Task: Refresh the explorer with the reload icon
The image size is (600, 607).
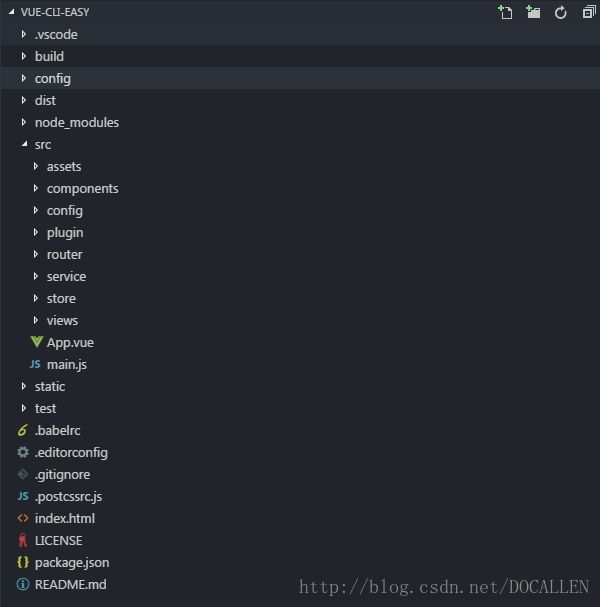Action: coord(561,13)
